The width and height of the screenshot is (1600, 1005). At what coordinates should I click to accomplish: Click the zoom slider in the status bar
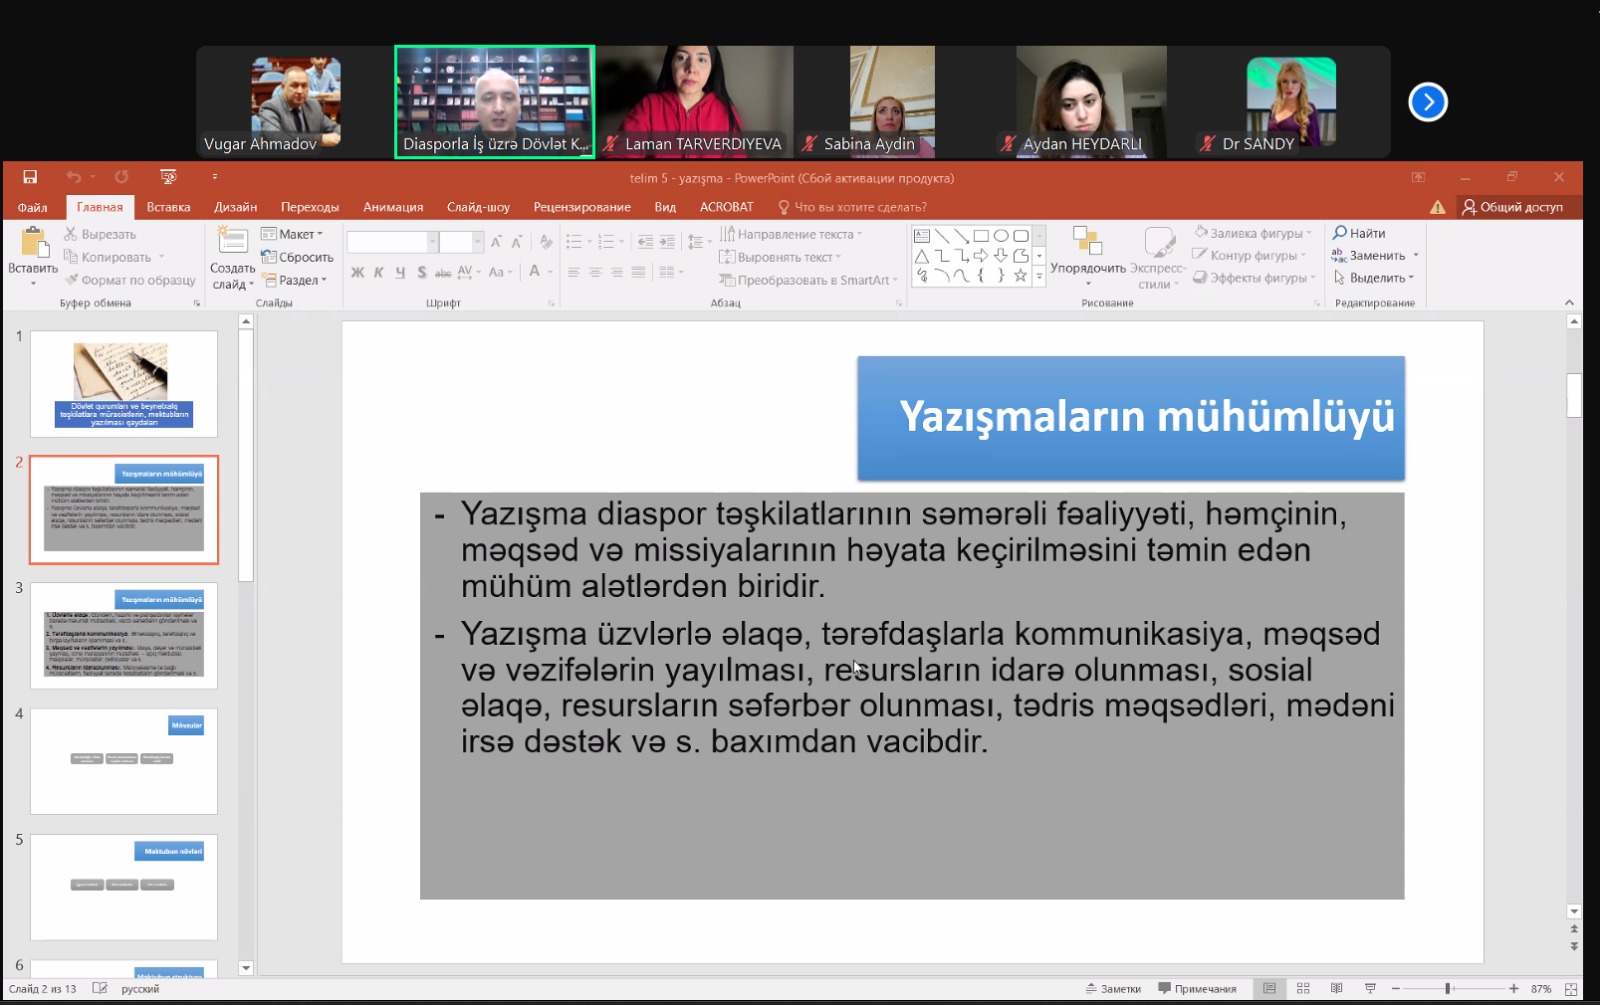1447,988
